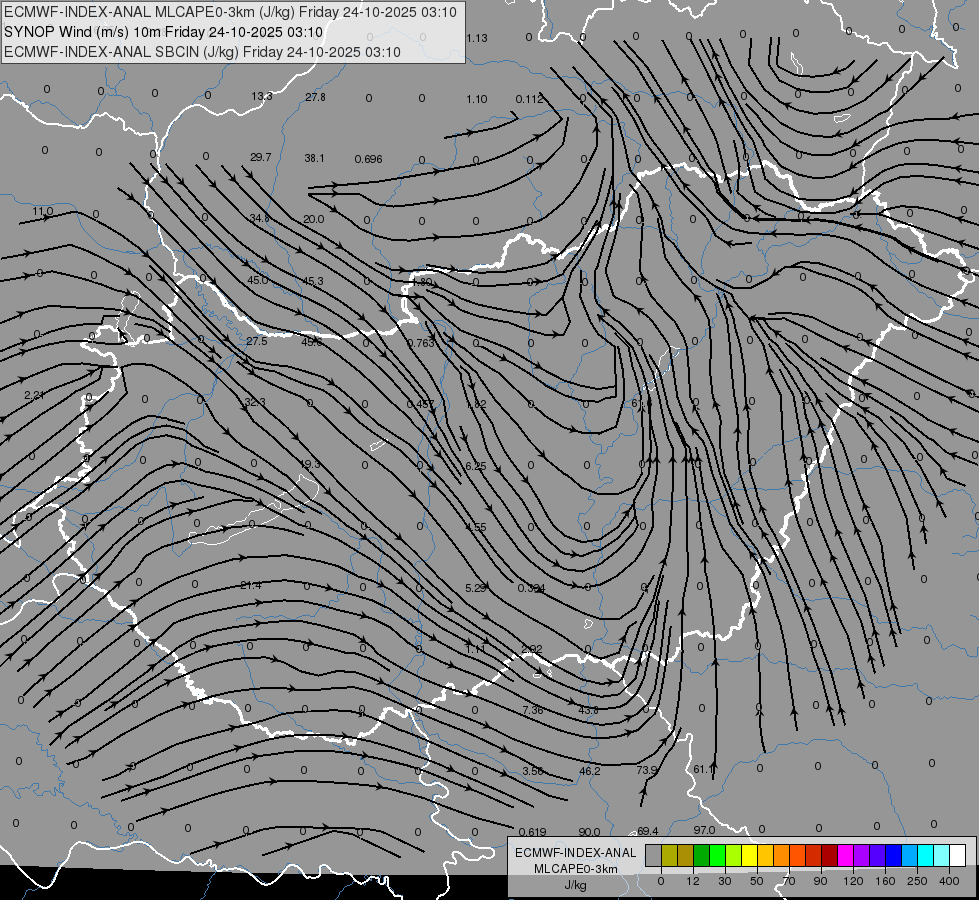Click the map value 90.0
The height and width of the screenshot is (900, 979).
[589, 832]
